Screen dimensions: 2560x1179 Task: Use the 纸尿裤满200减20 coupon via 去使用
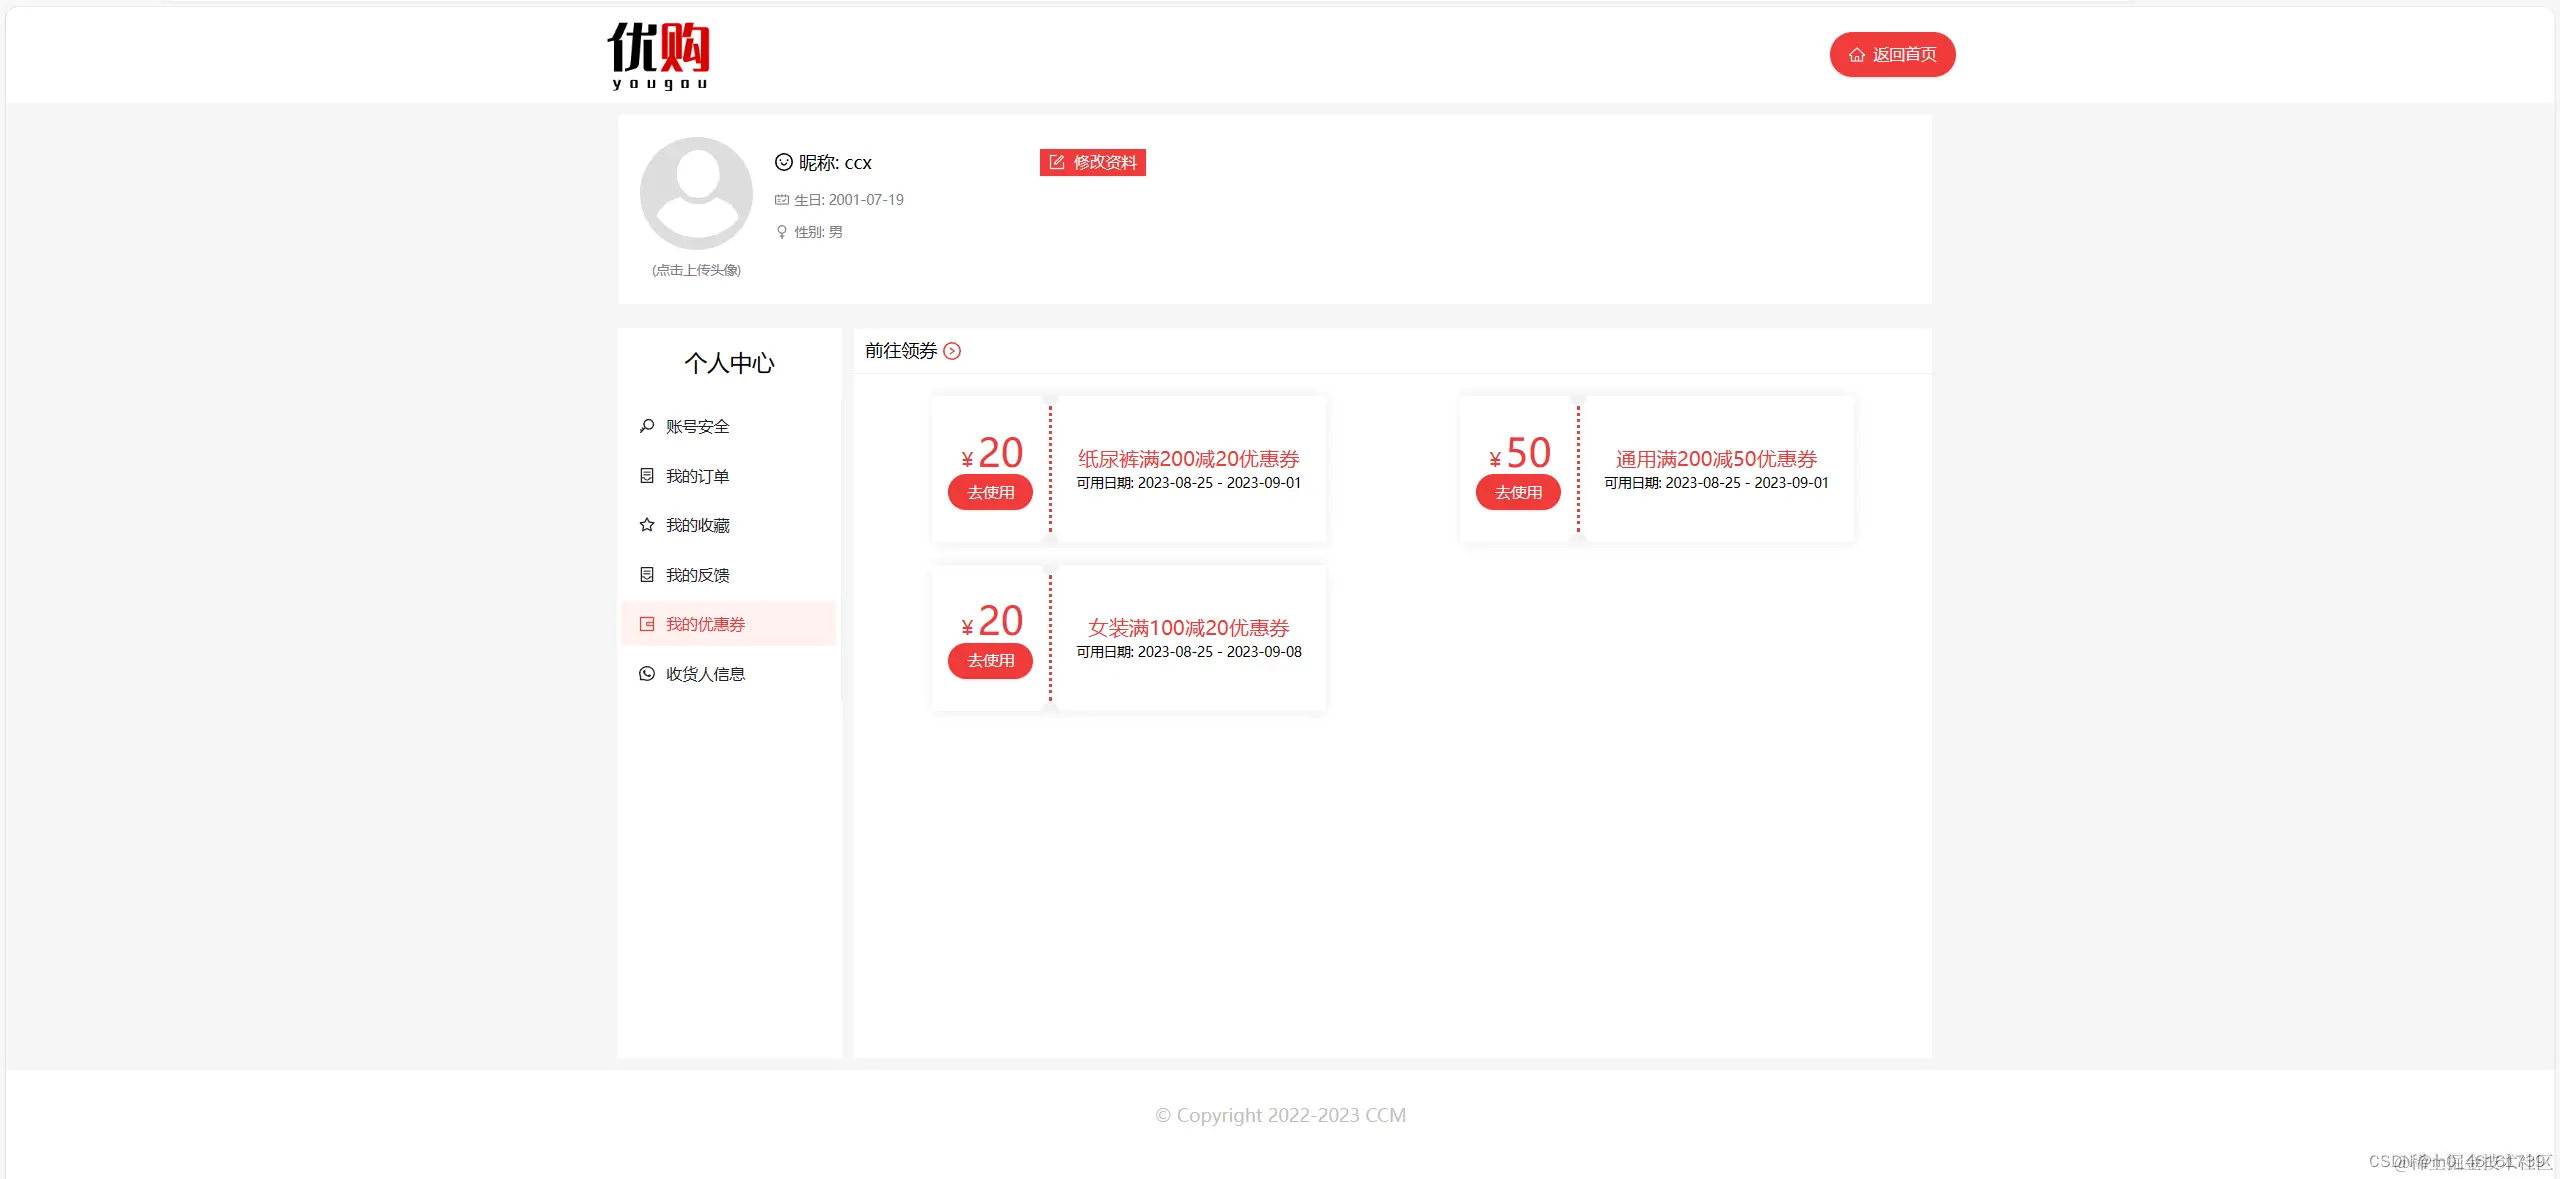point(990,492)
